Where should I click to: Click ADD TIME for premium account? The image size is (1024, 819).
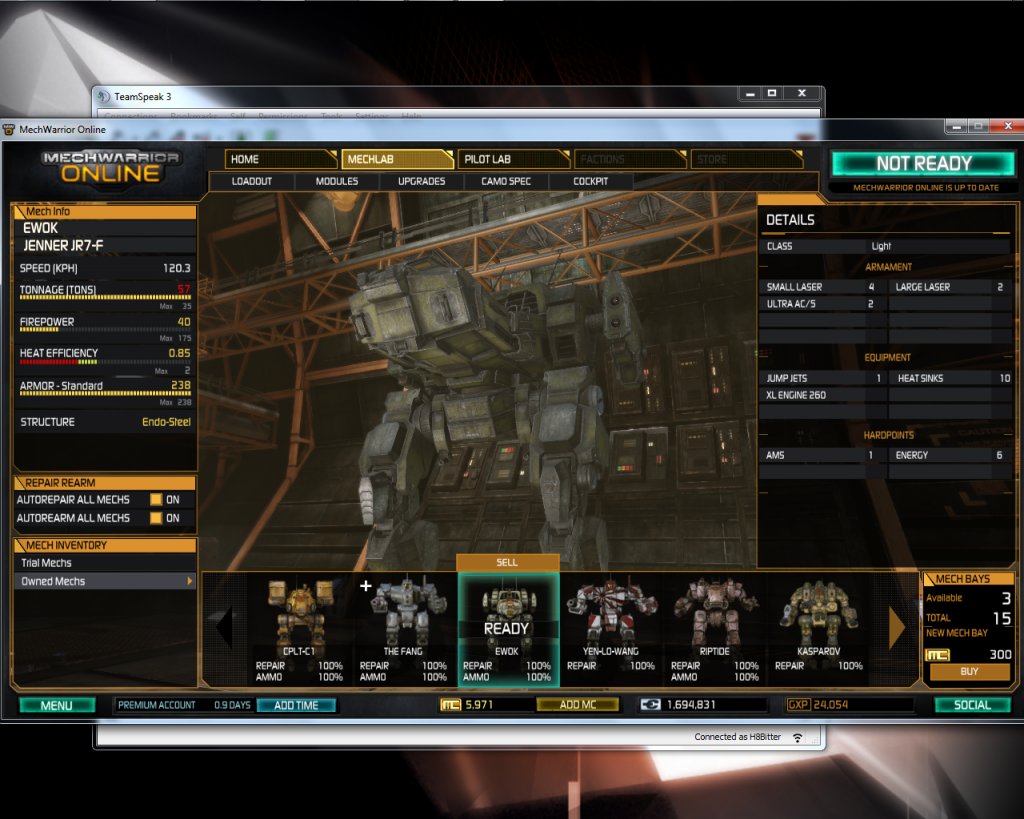(296, 705)
